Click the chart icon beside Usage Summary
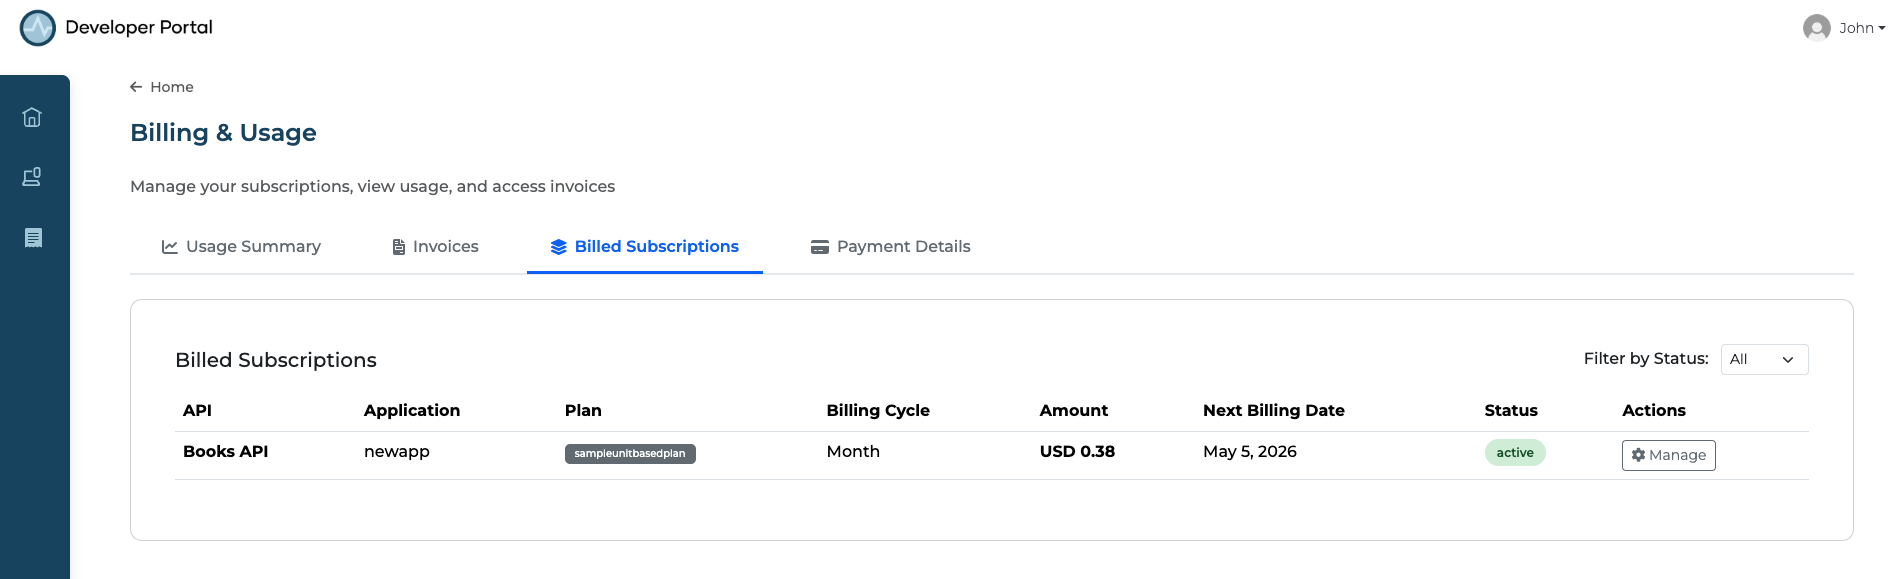Screen dimensions: 1902x579 point(170,247)
